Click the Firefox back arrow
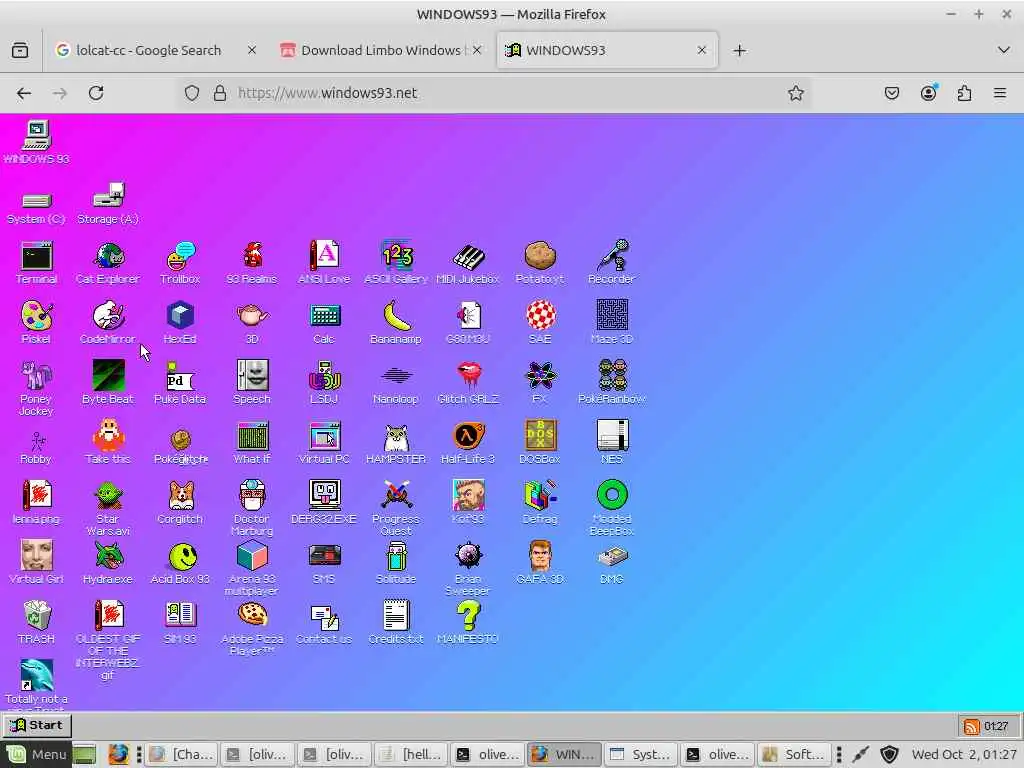The width and height of the screenshot is (1024, 768). [24, 93]
